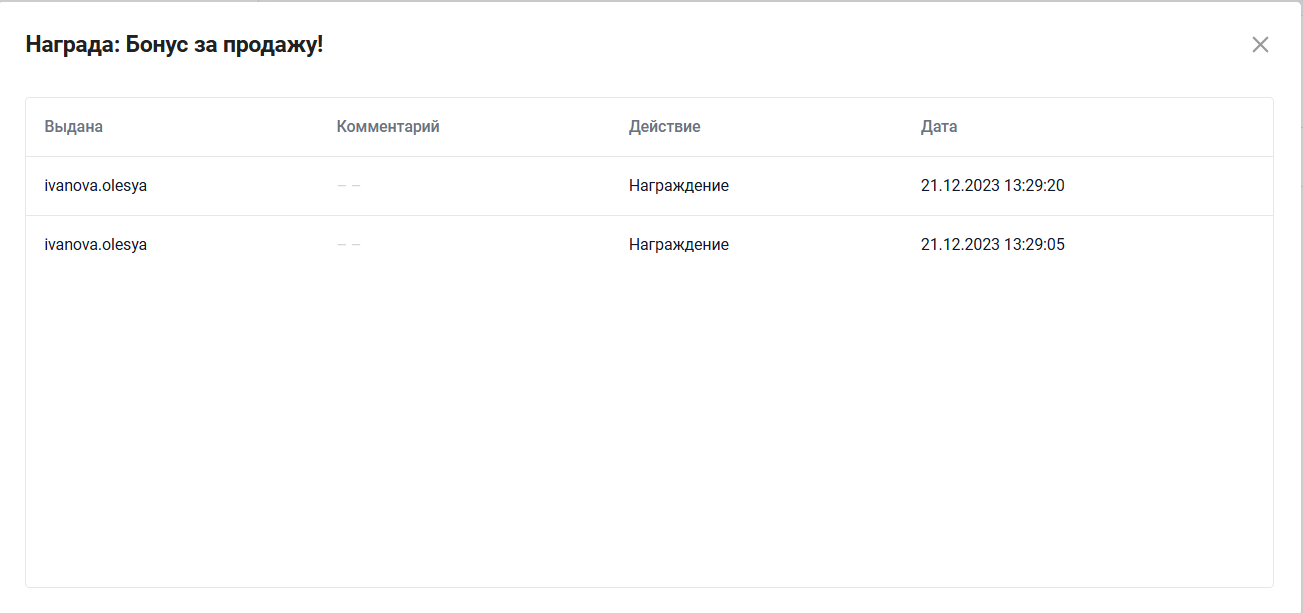Click the time 13:29:20
The height and width of the screenshot is (613, 1303).
tap(1033, 186)
